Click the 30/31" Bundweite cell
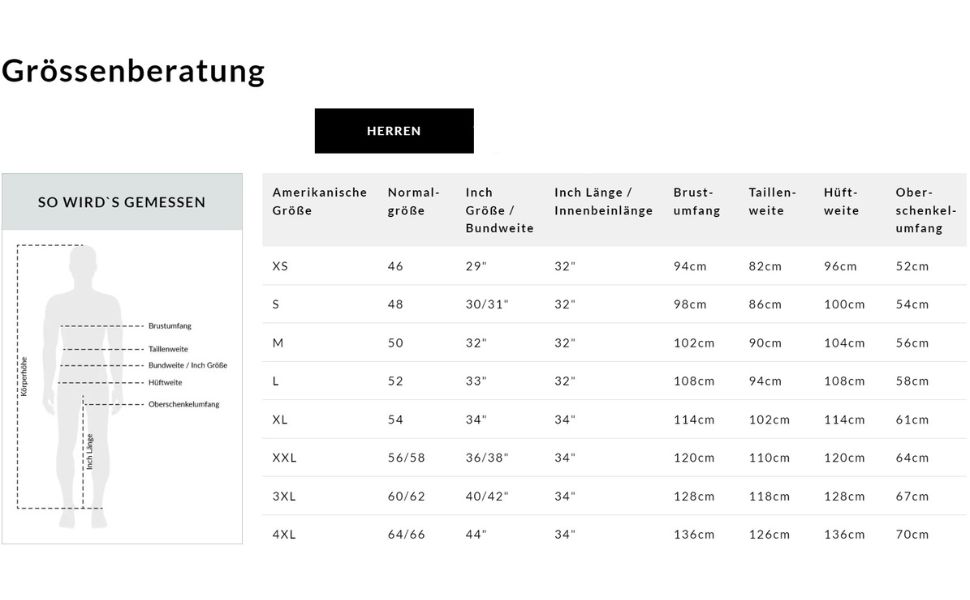970x600 pixels. 487,304
